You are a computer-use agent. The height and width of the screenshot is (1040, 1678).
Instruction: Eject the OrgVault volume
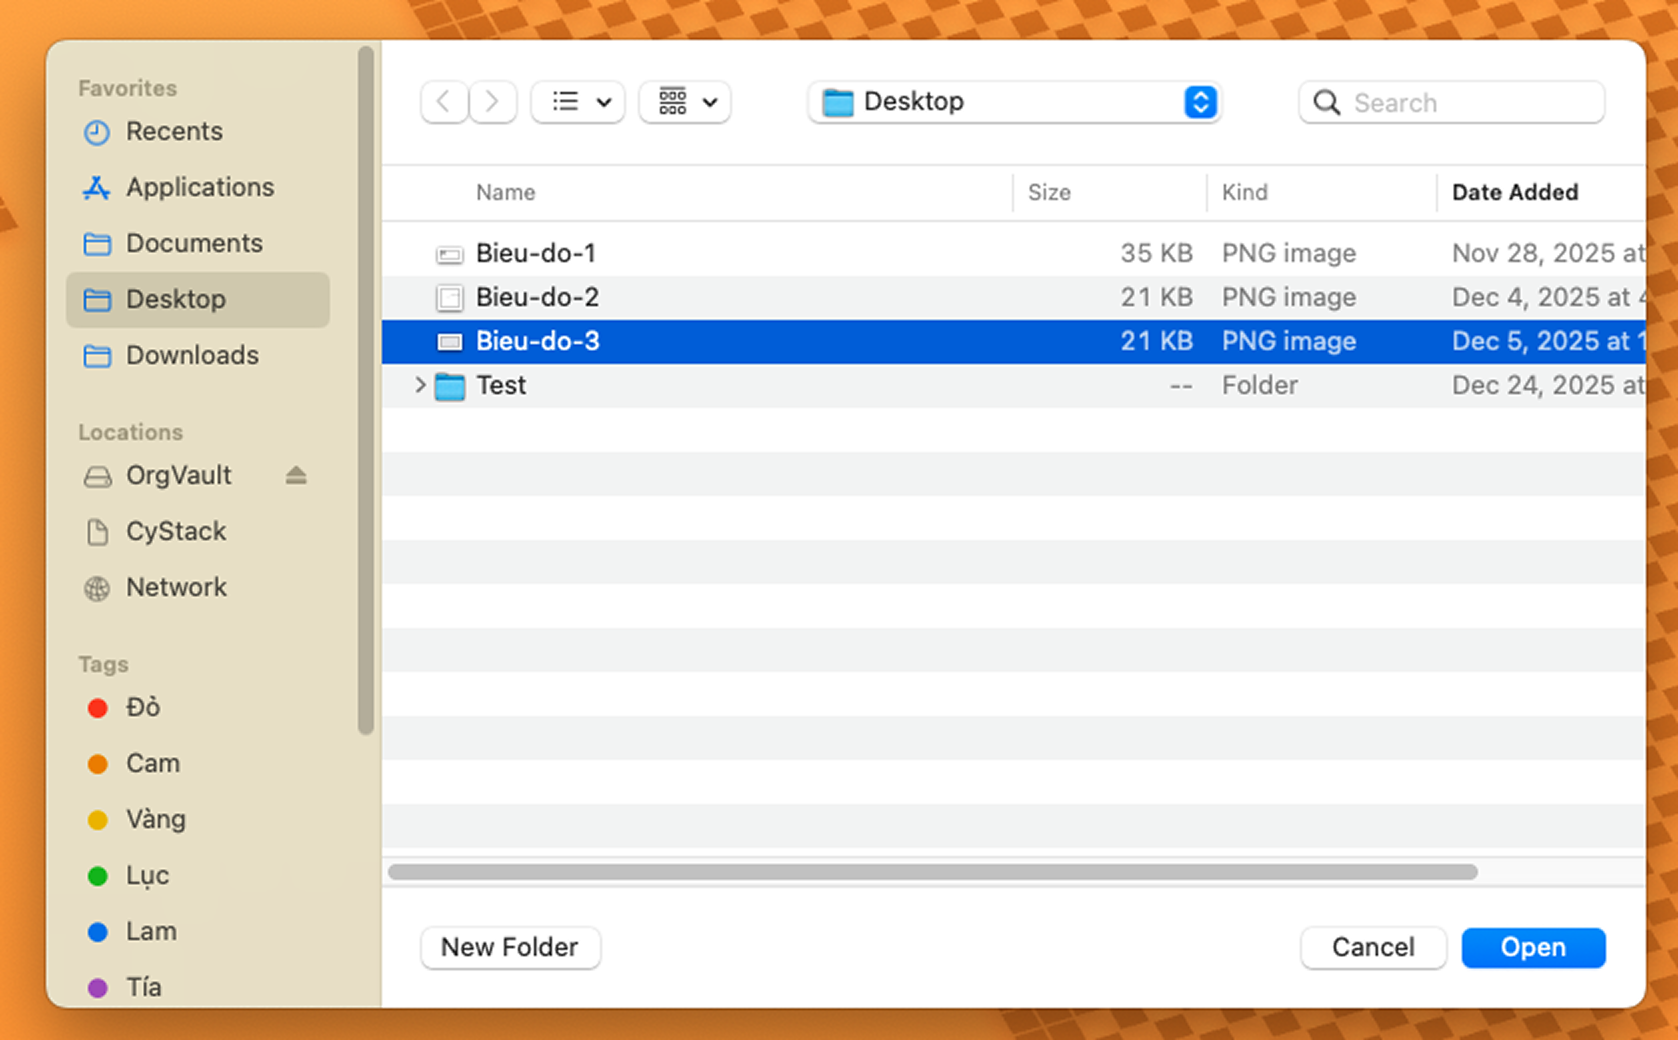point(296,475)
